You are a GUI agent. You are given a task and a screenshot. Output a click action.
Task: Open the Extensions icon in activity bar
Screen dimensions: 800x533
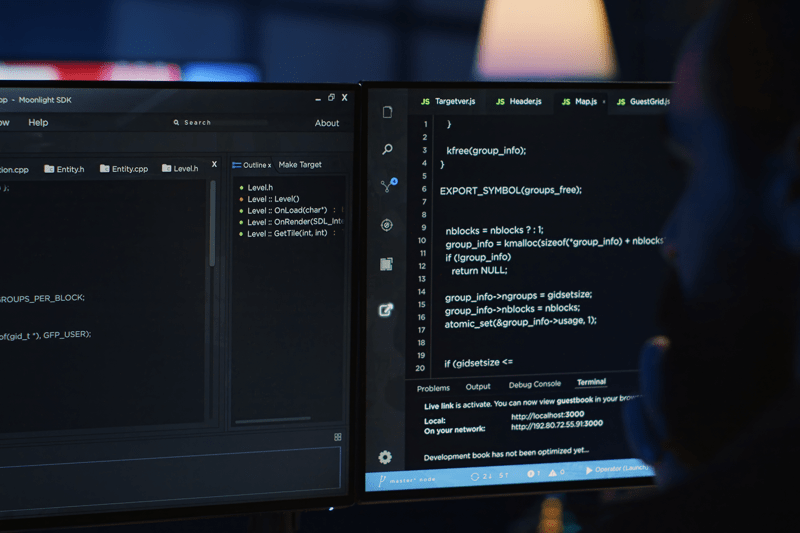click(x=387, y=265)
